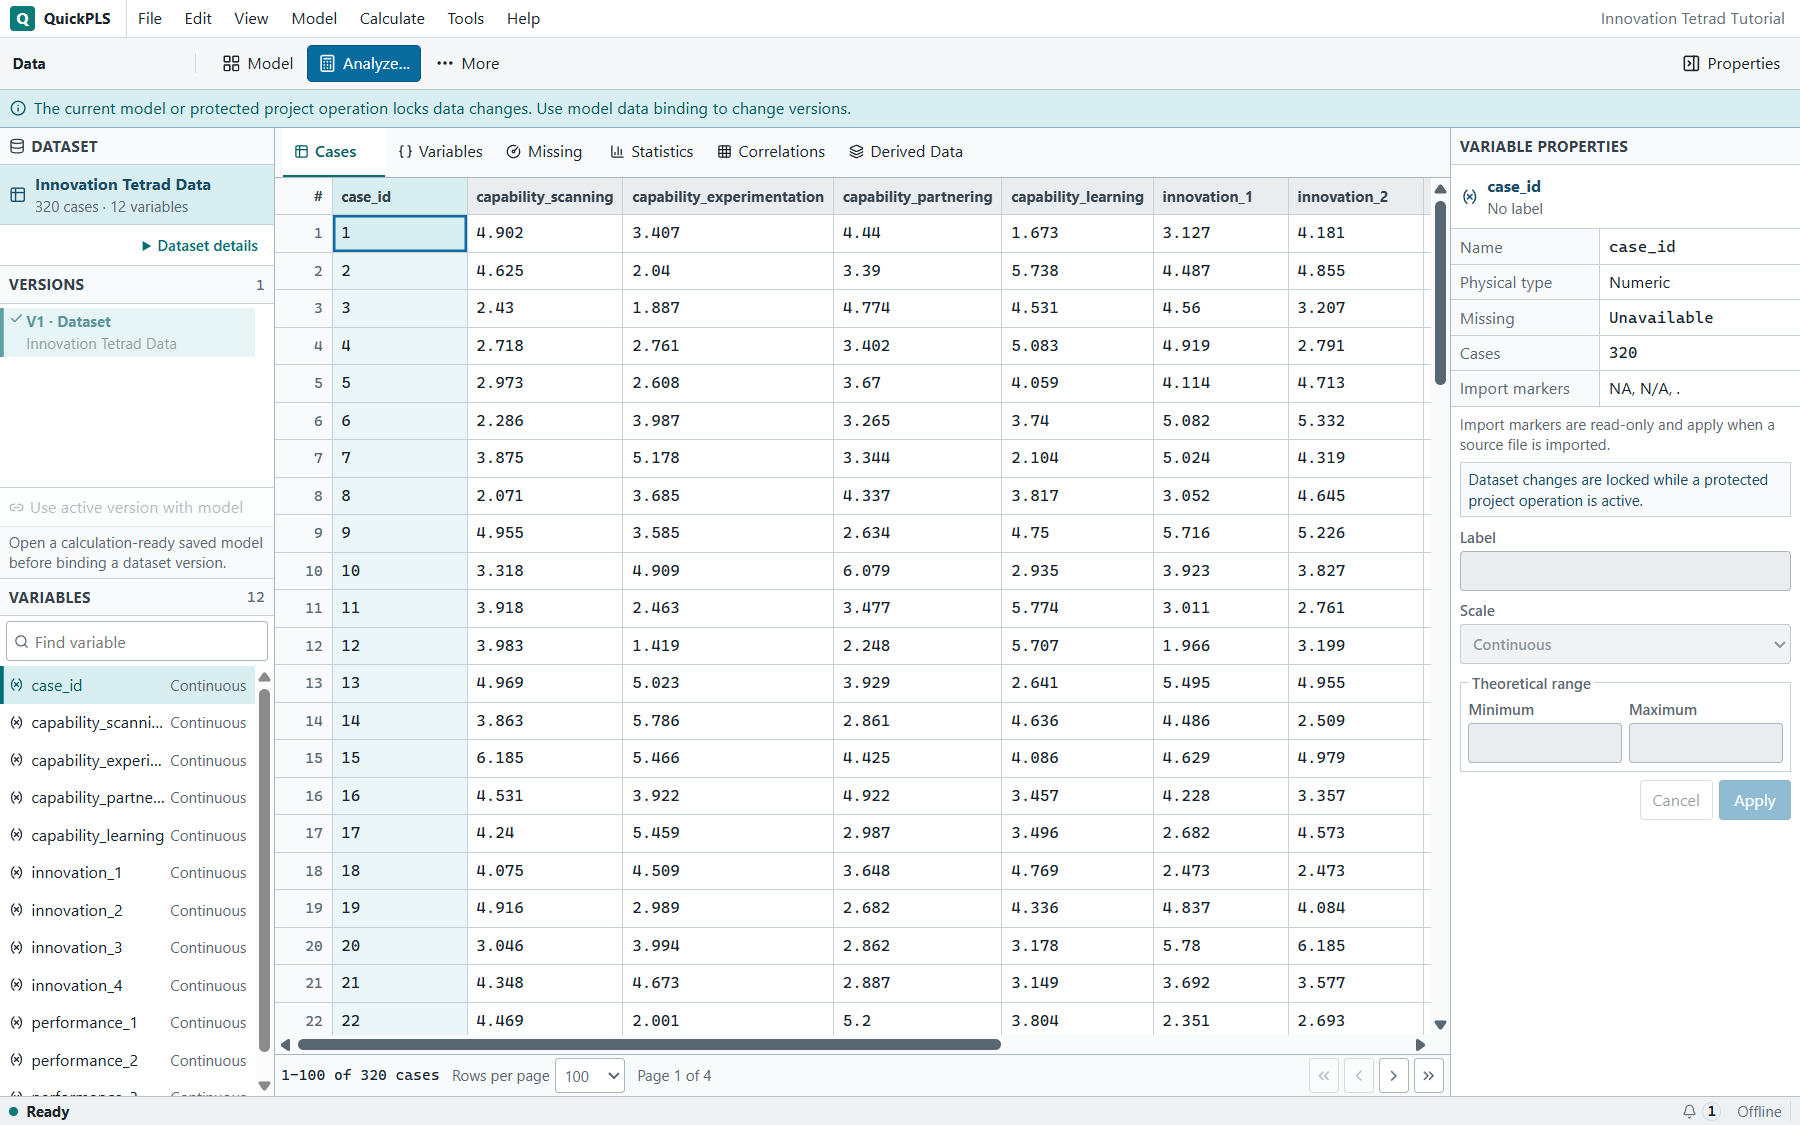The image size is (1800, 1125).
Task: Select innovation_4 in the Variables list
Action: [x=128, y=985]
